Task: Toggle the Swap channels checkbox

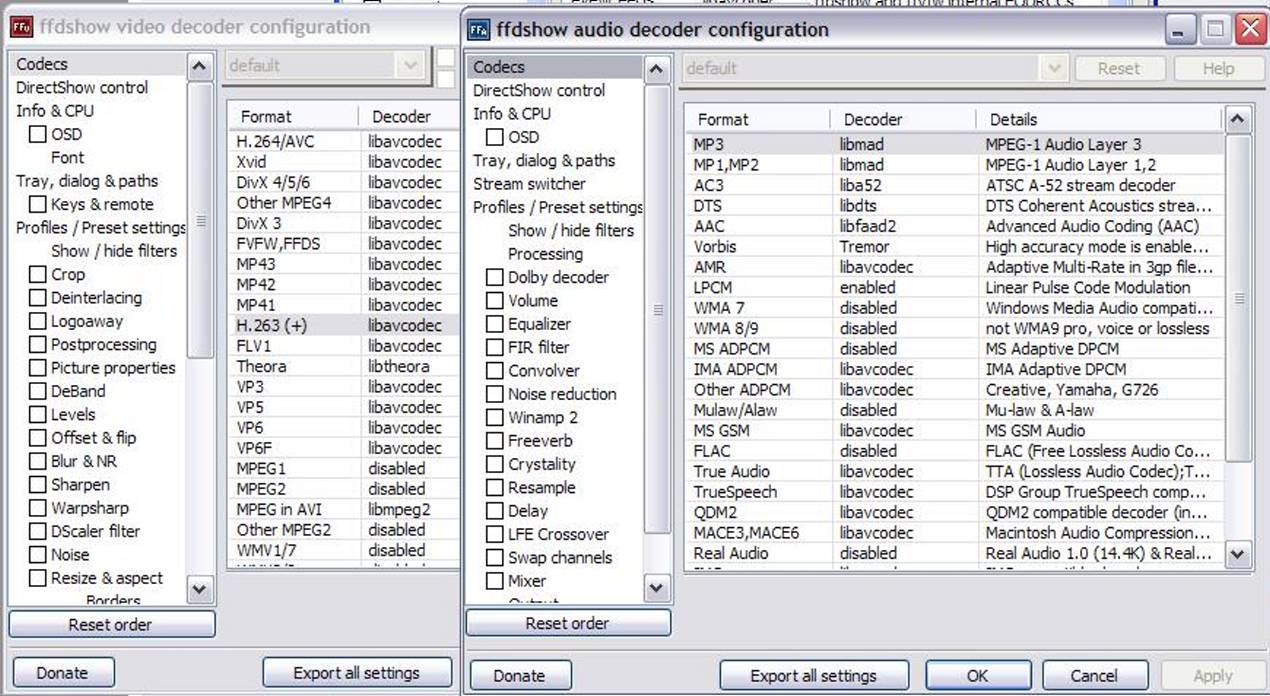Action: click(x=494, y=558)
